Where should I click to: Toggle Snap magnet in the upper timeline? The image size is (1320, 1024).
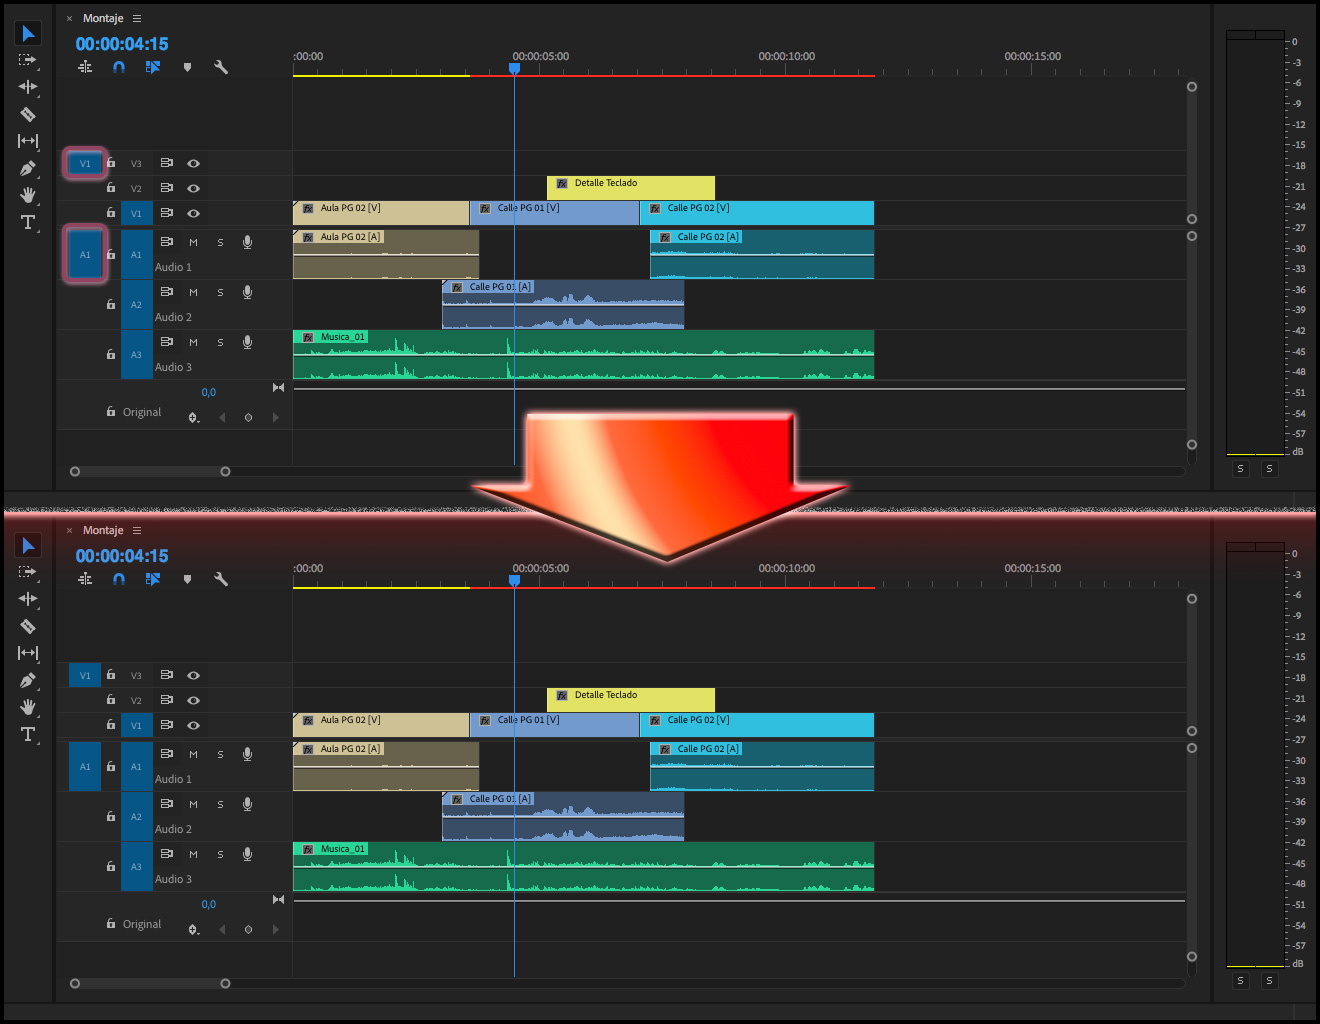pyautogui.click(x=119, y=67)
